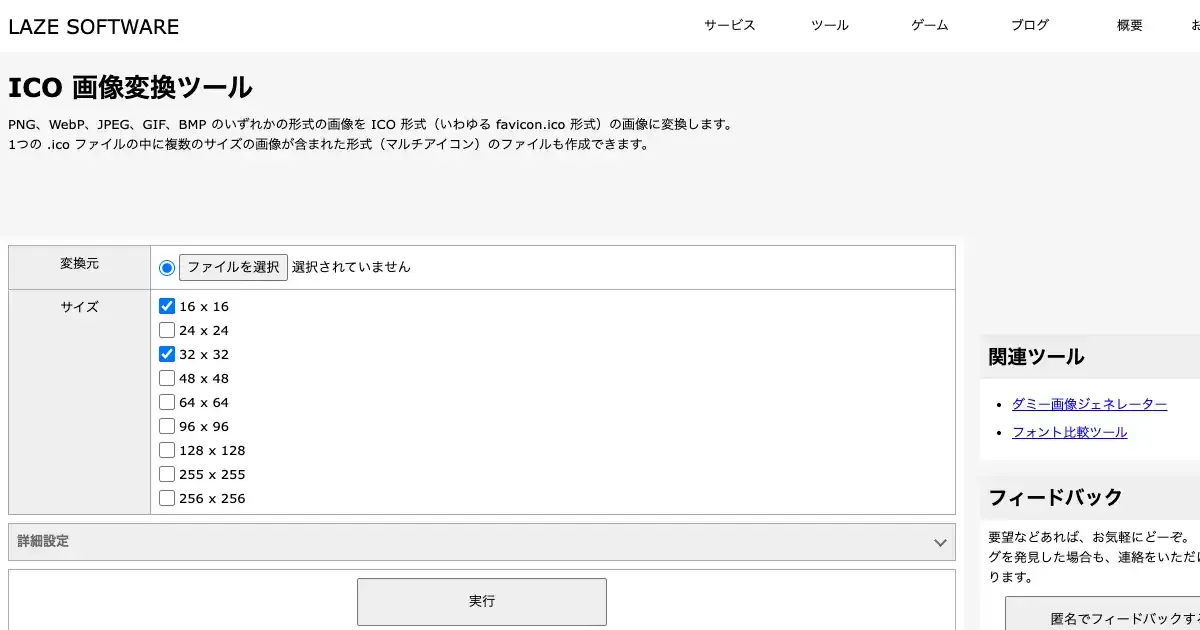Go to the ゲーム navigation item
The height and width of the screenshot is (630, 1200).
(x=929, y=26)
